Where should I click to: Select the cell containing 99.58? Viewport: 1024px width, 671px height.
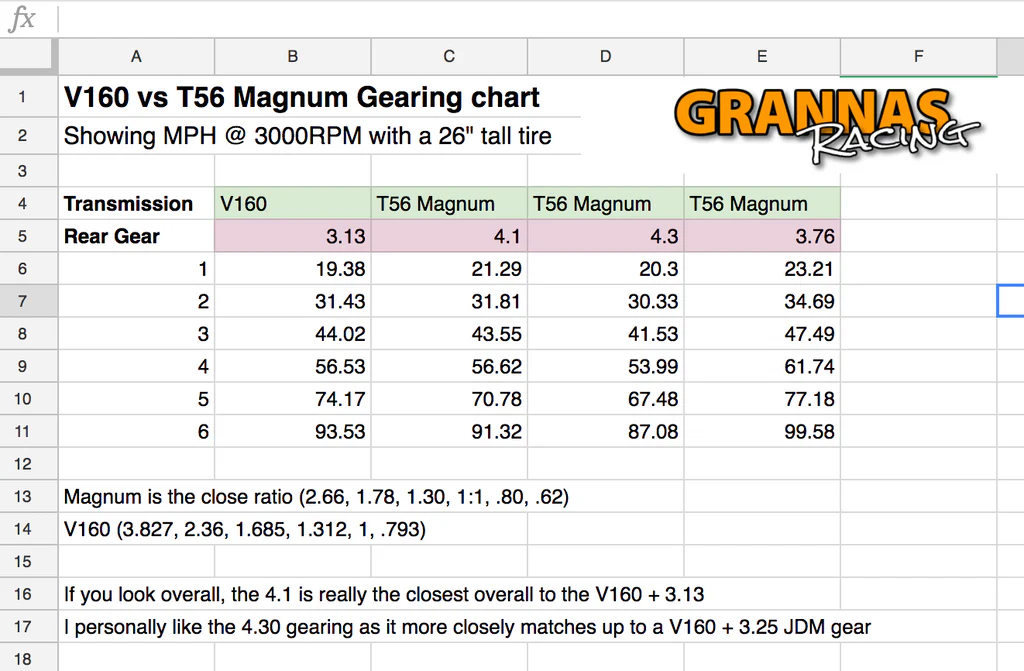(762, 431)
